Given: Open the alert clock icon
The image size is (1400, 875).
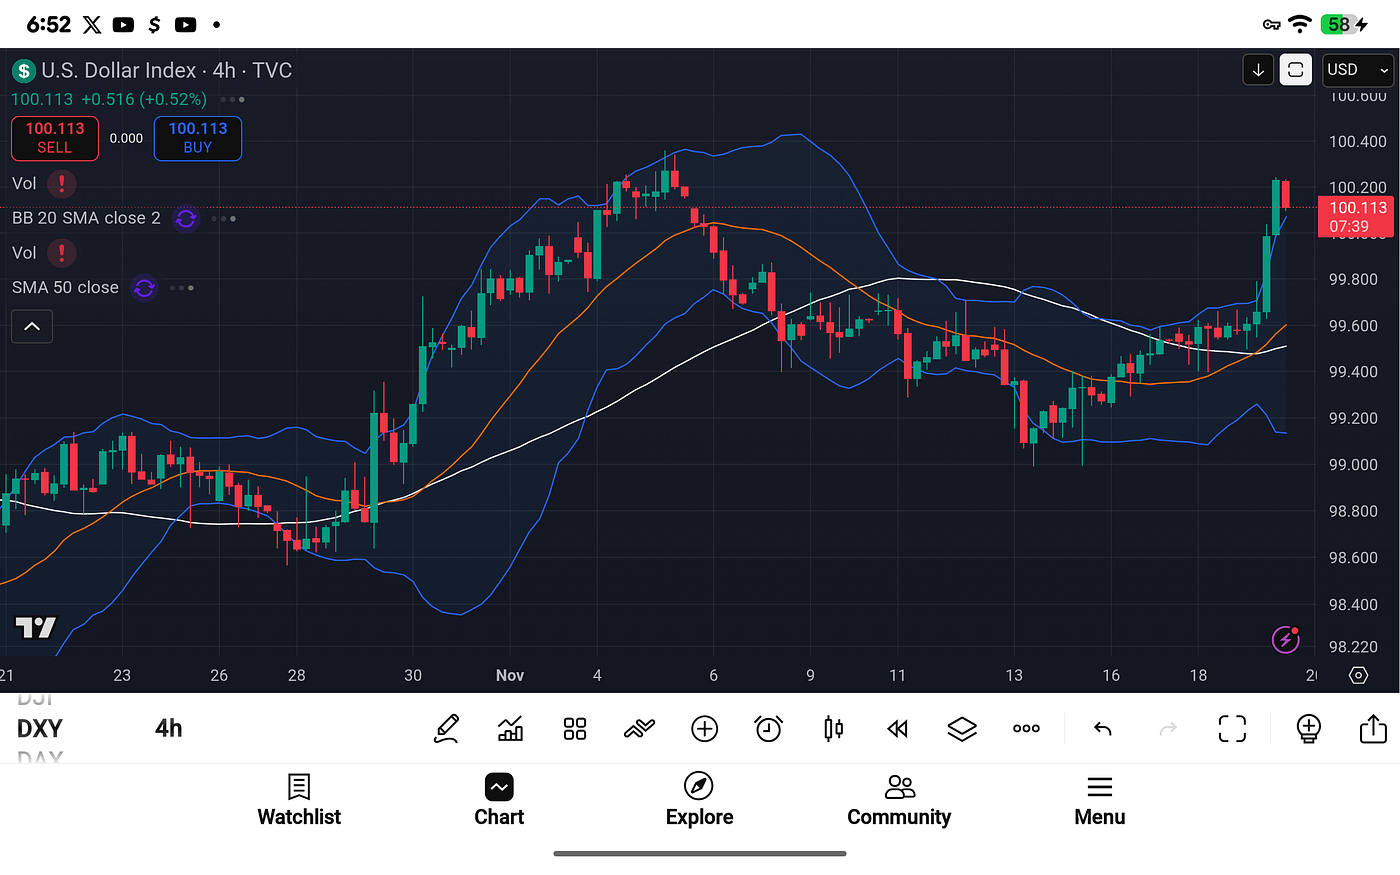Looking at the screenshot, I should [x=768, y=728].
